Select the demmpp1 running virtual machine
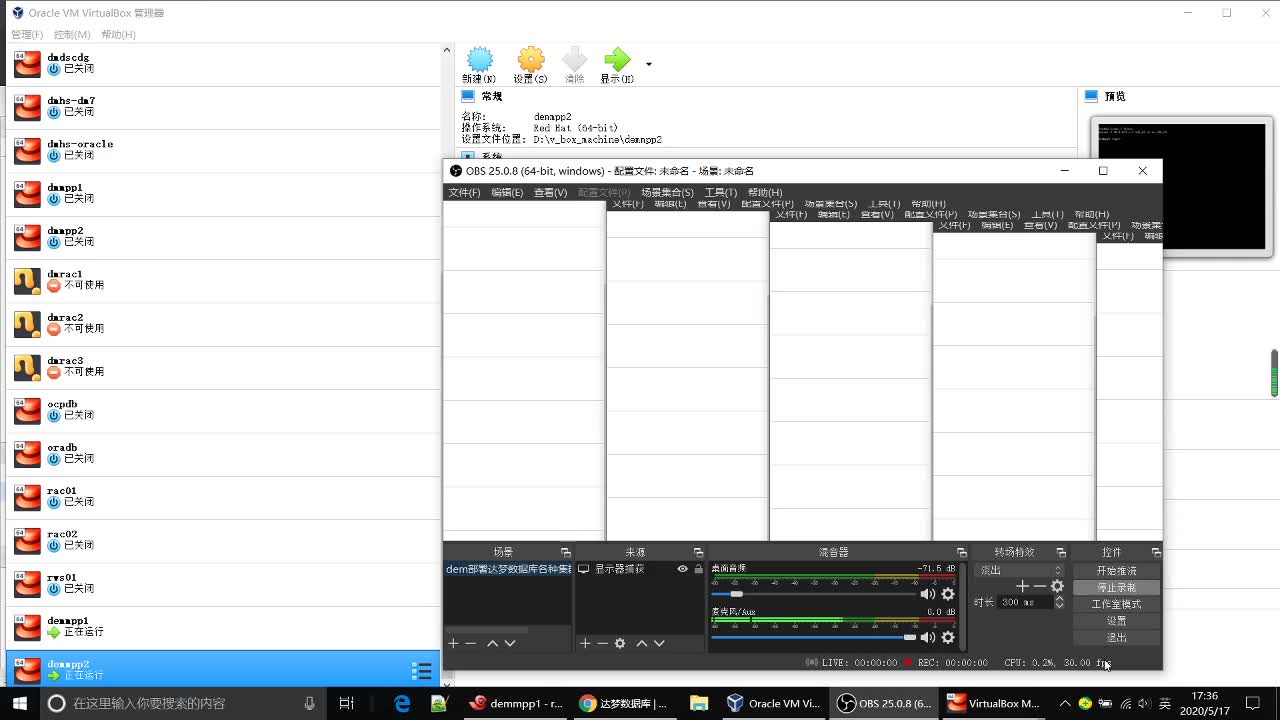Screen dimensions: 1280x720 [223, 627]
